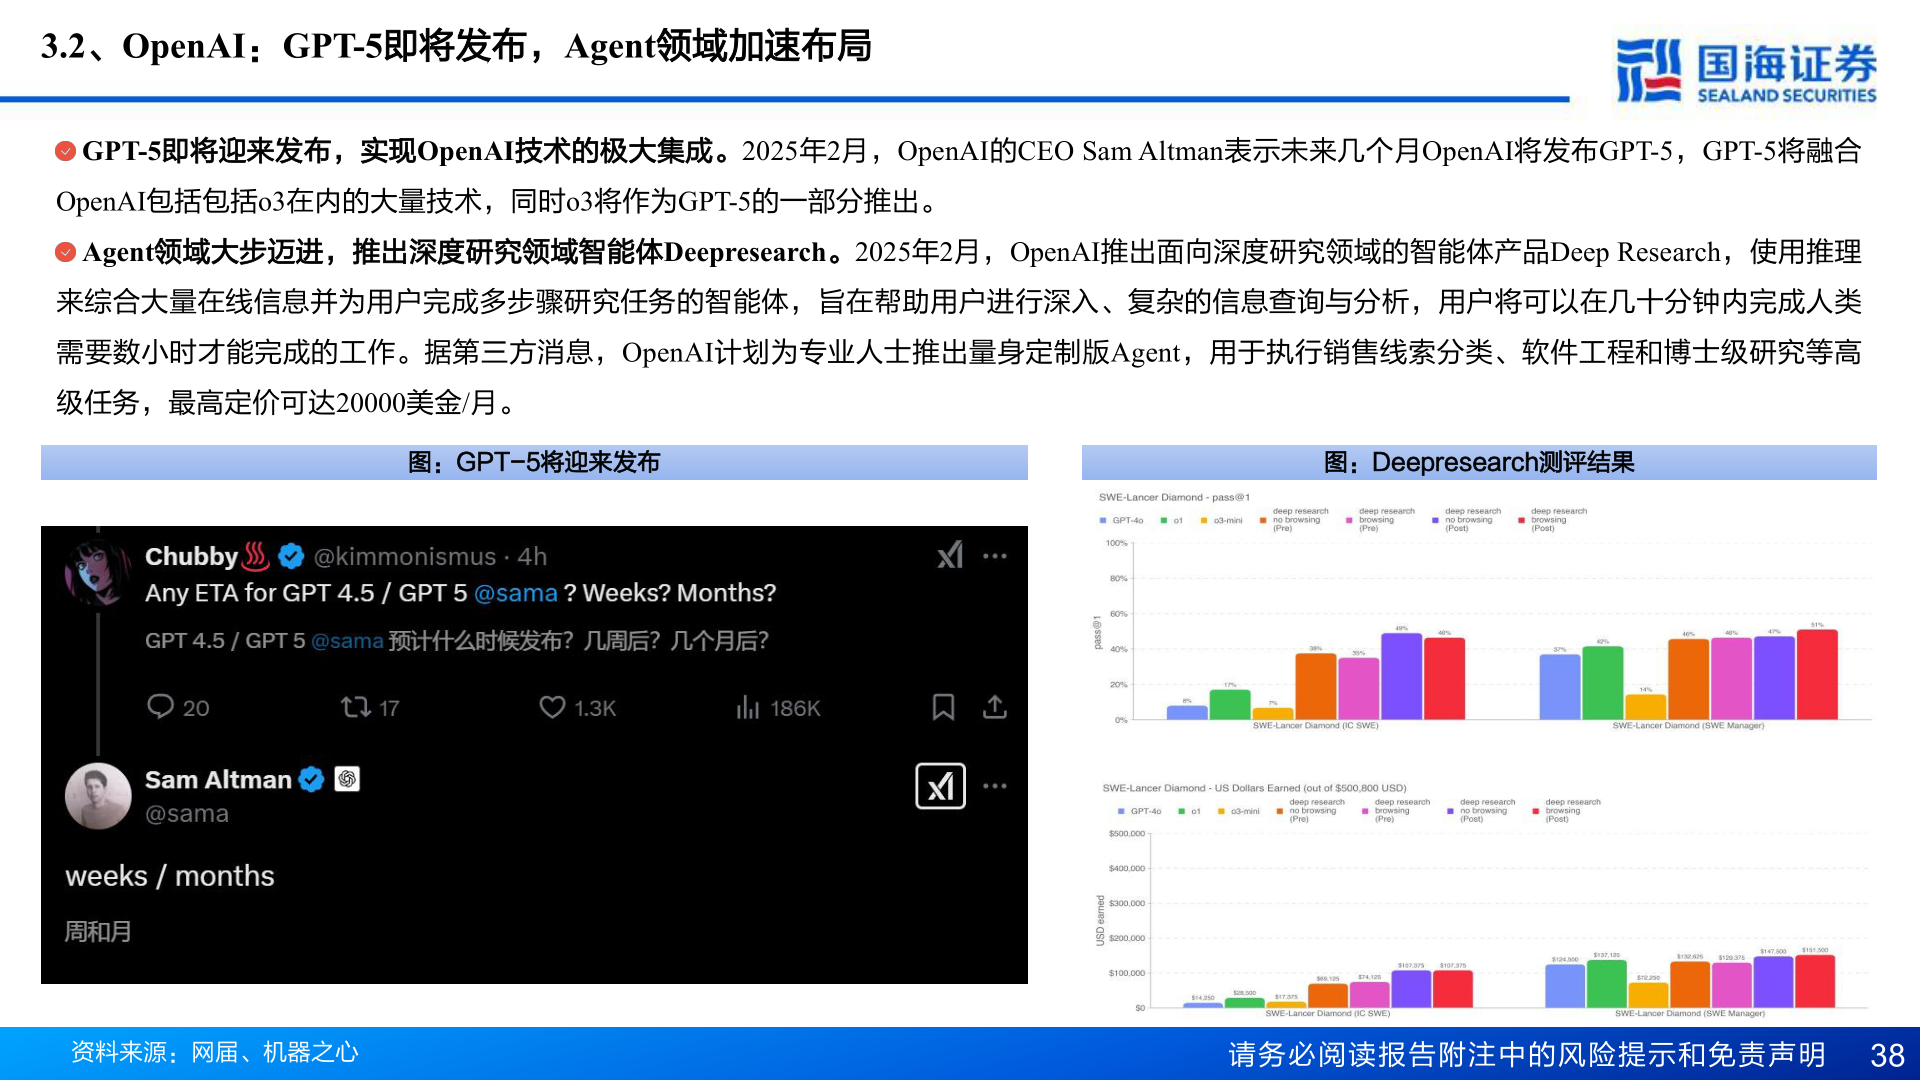Click the boxed Grok icon beside Sam Altman
Image resolution: width=1920 pixels, height=1080 pixels.
point(940,786)
